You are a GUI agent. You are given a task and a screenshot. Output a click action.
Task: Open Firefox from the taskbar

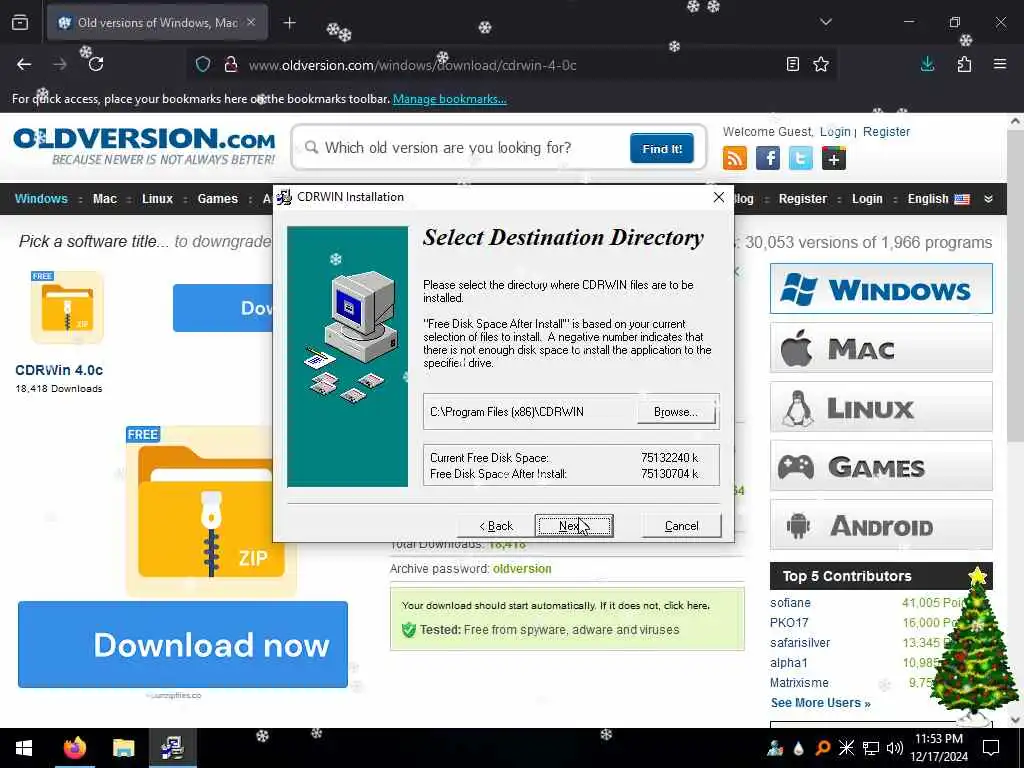(74, 748)
